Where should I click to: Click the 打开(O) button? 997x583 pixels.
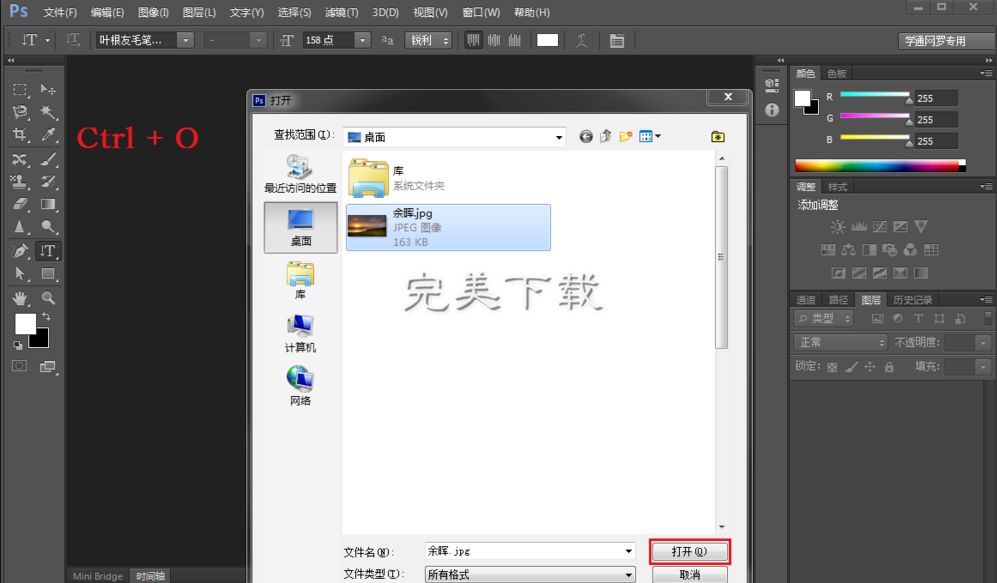(x=690, y=551)
